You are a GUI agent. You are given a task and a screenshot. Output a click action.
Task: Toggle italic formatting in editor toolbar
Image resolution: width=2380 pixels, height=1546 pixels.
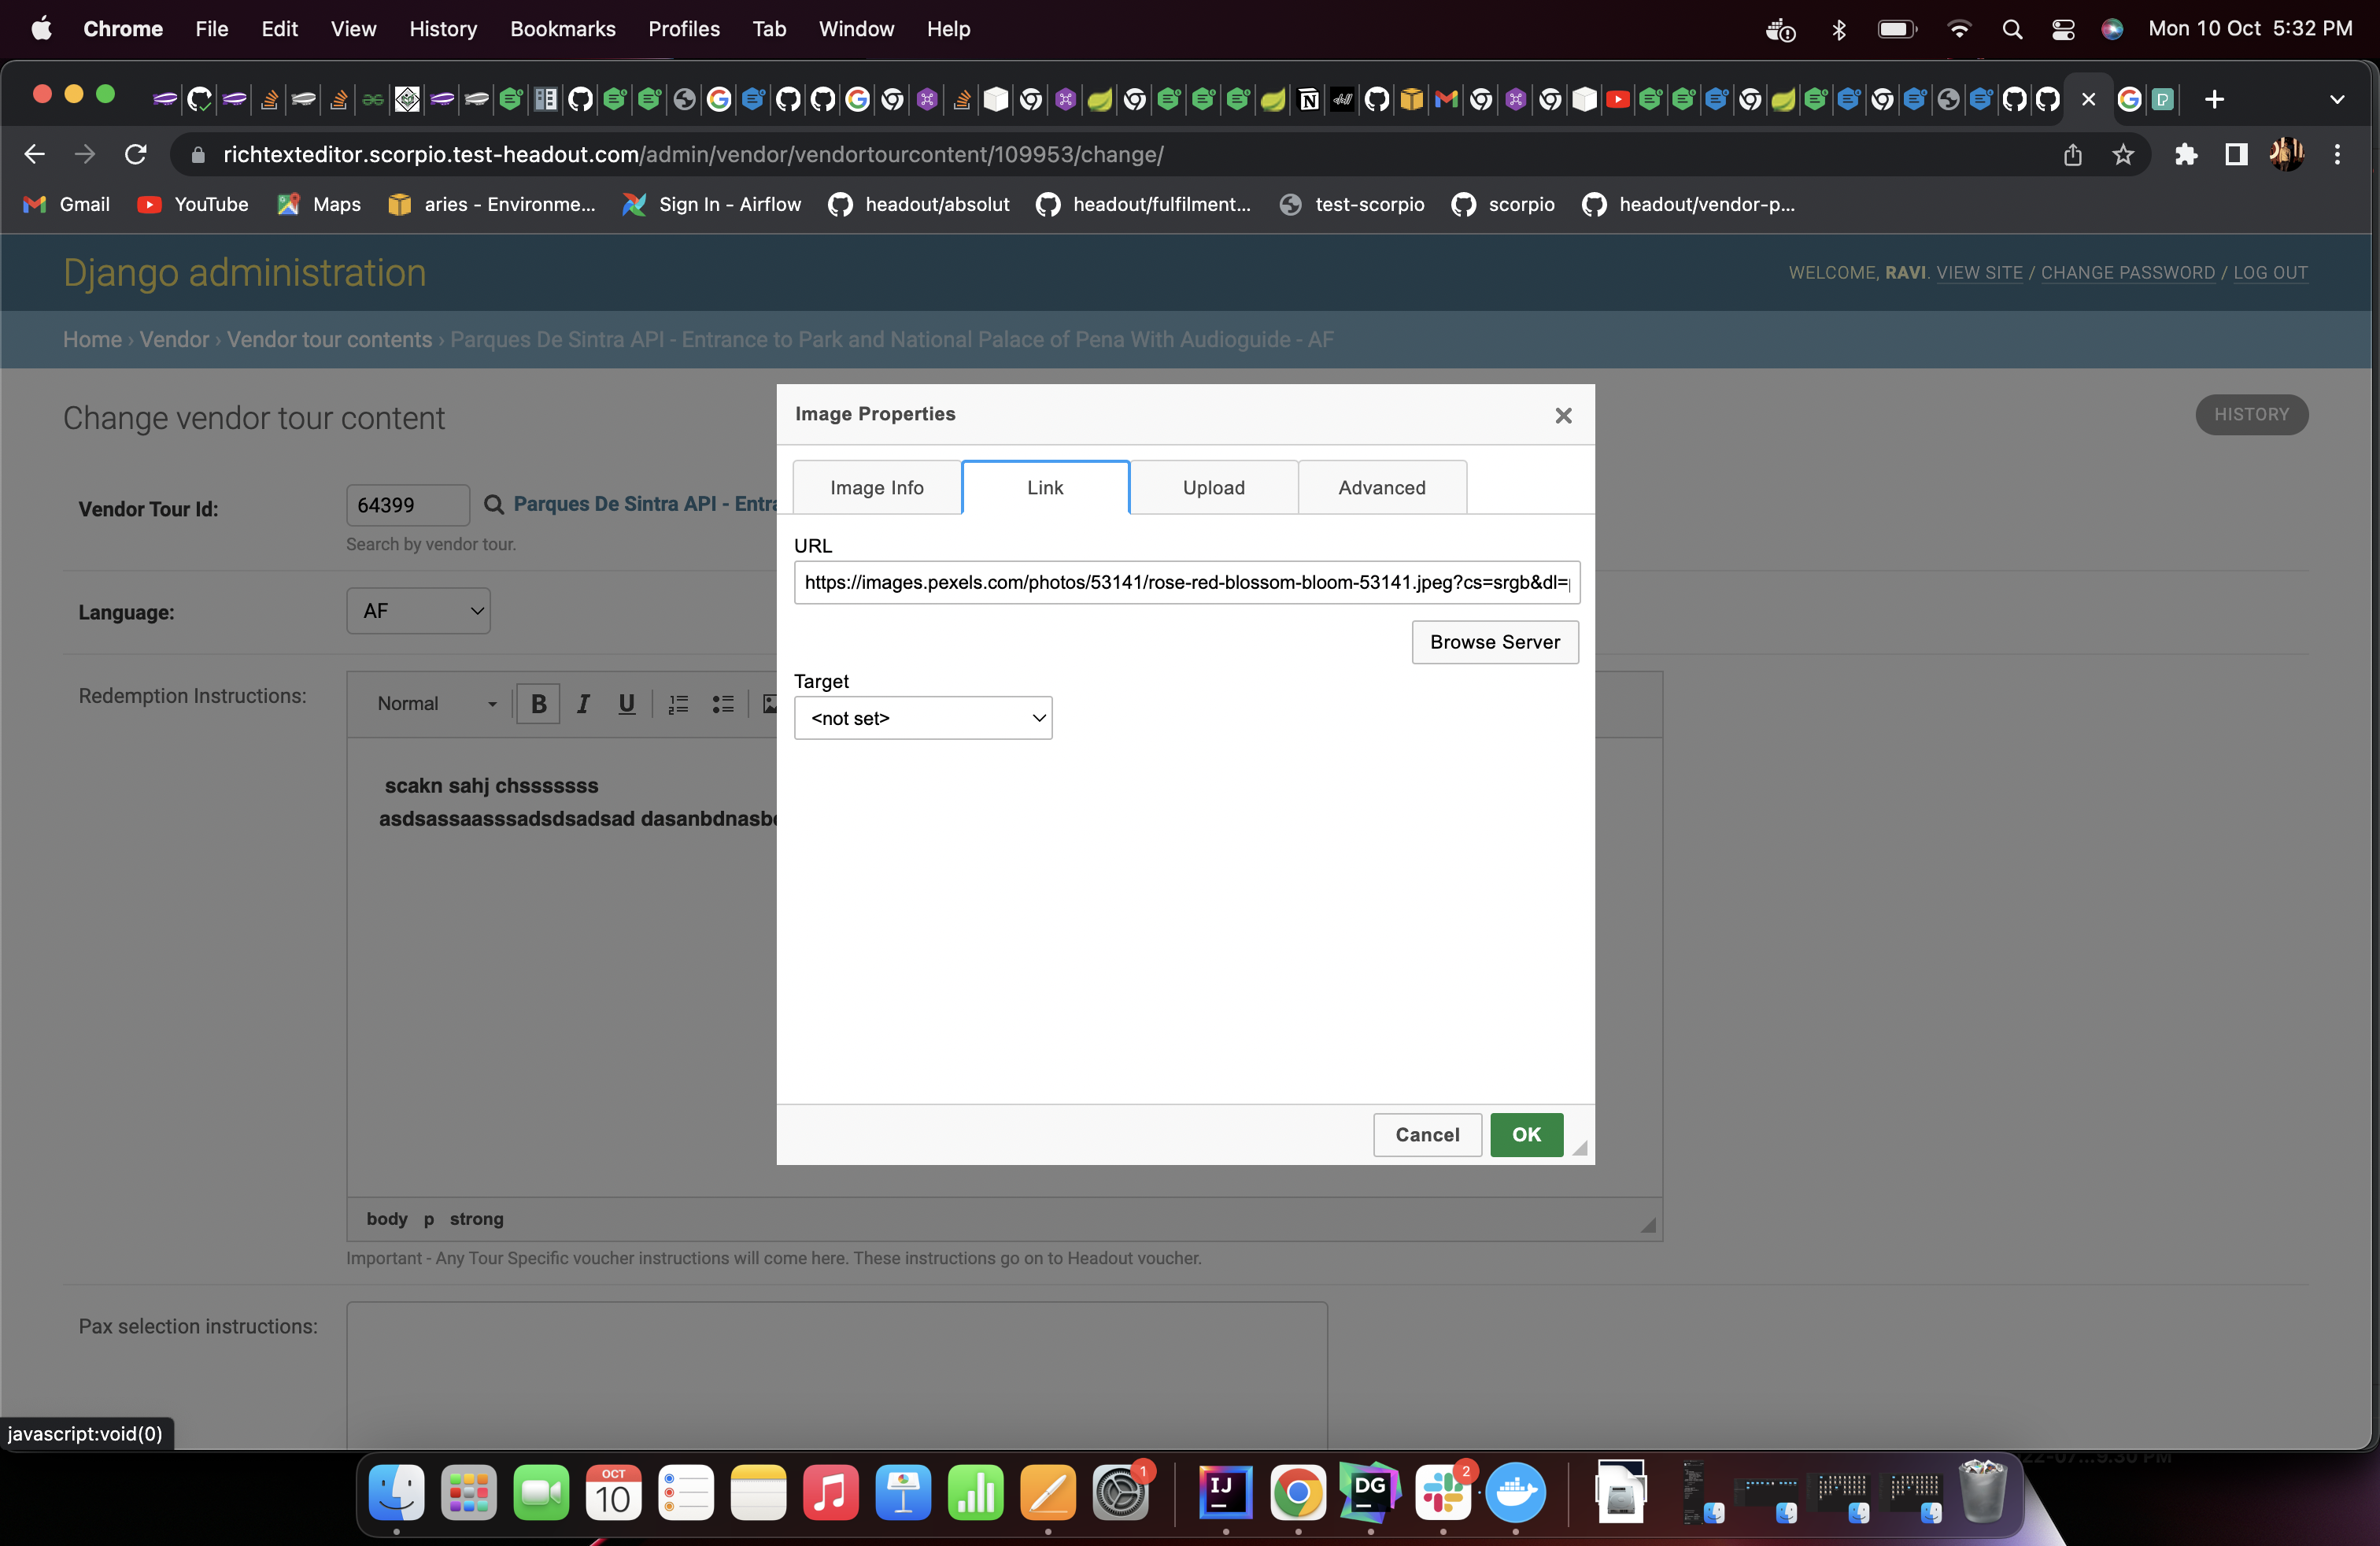point(583,703)
